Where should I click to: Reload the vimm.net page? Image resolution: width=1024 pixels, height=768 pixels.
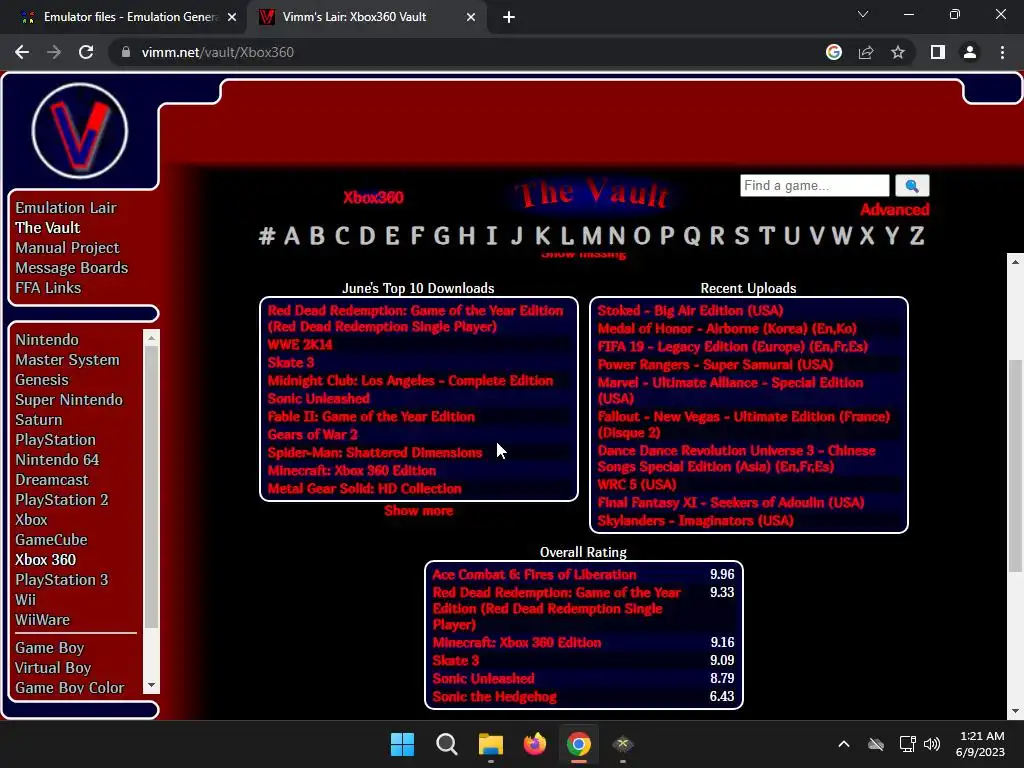pyautogui.click(x=86, y=52)
